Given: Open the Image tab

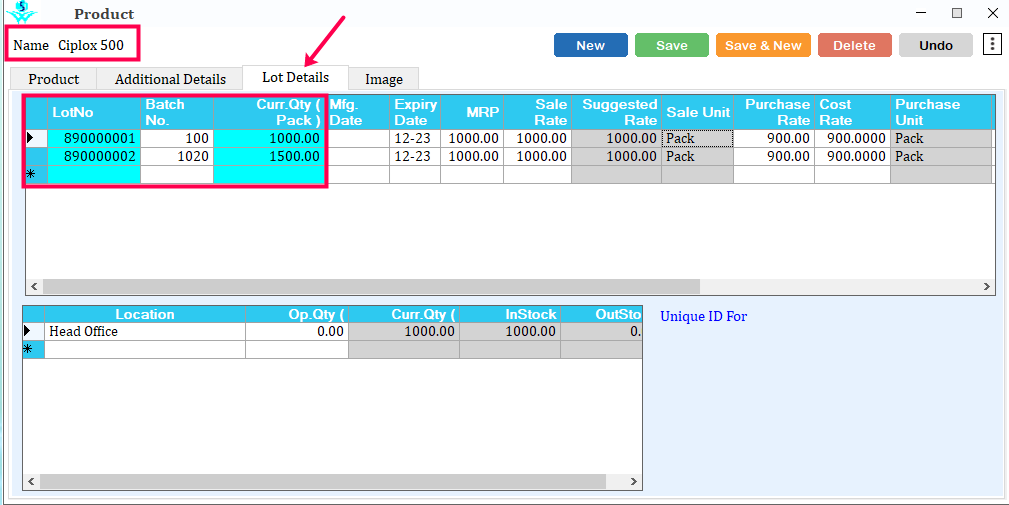Looking at the screenshot, I should (384, 79).
